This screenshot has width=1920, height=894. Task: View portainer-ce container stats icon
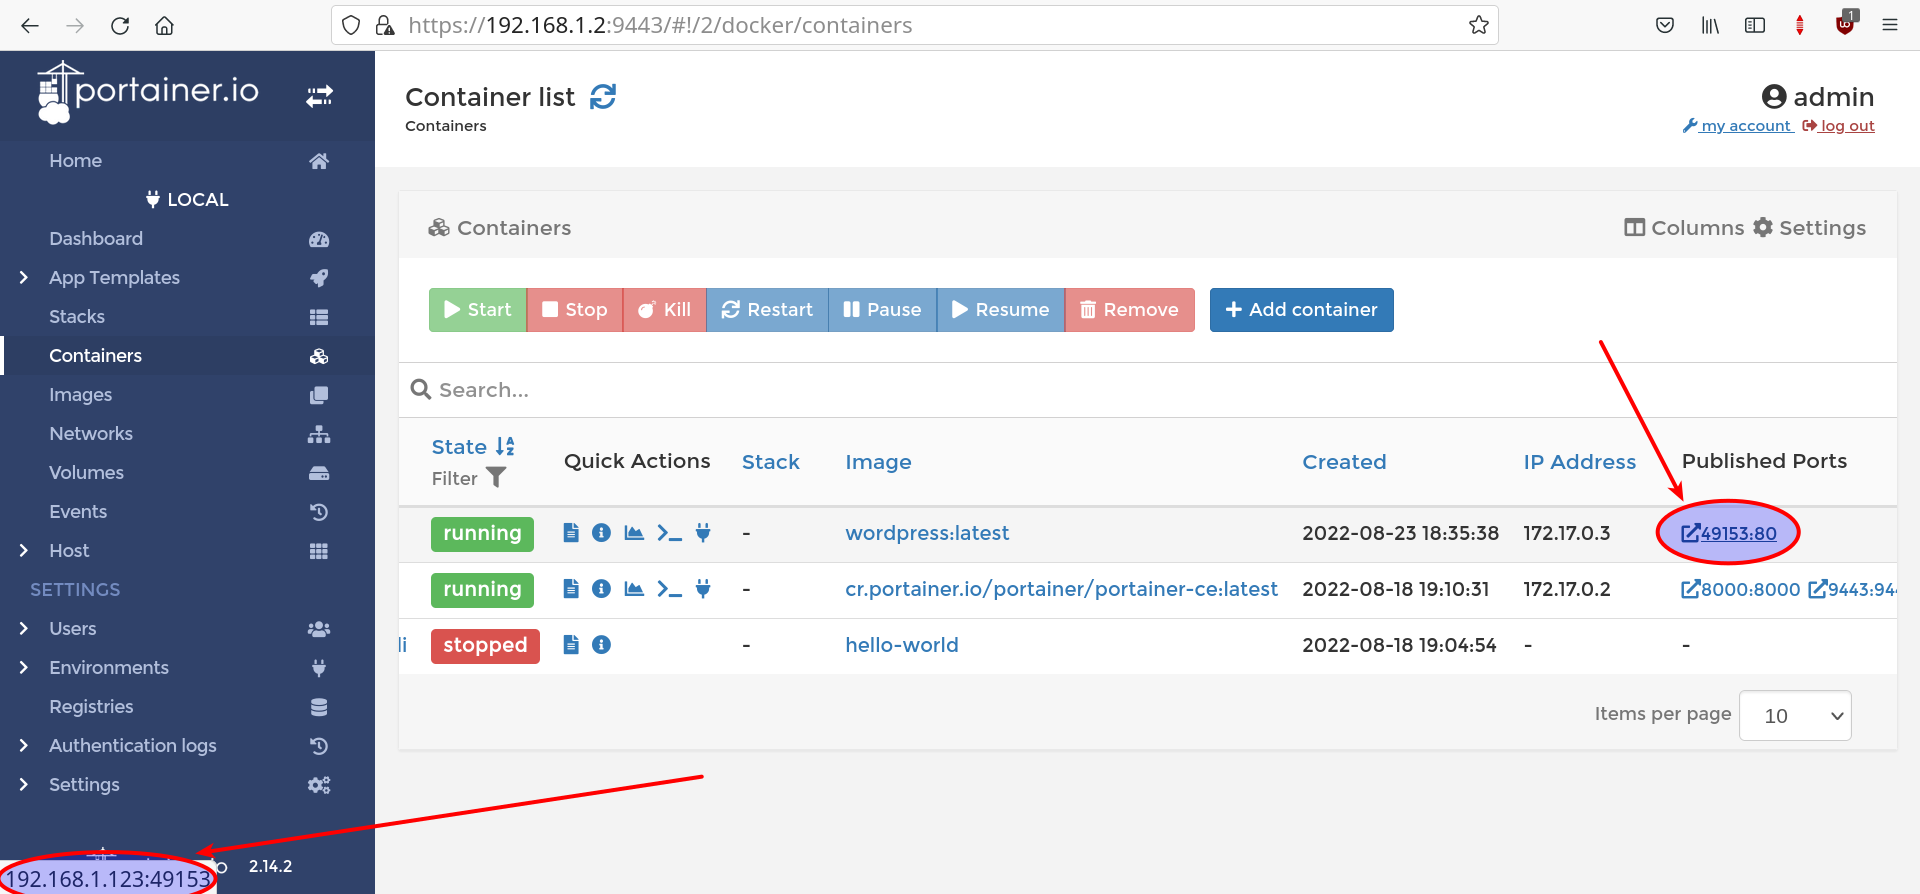634,589
